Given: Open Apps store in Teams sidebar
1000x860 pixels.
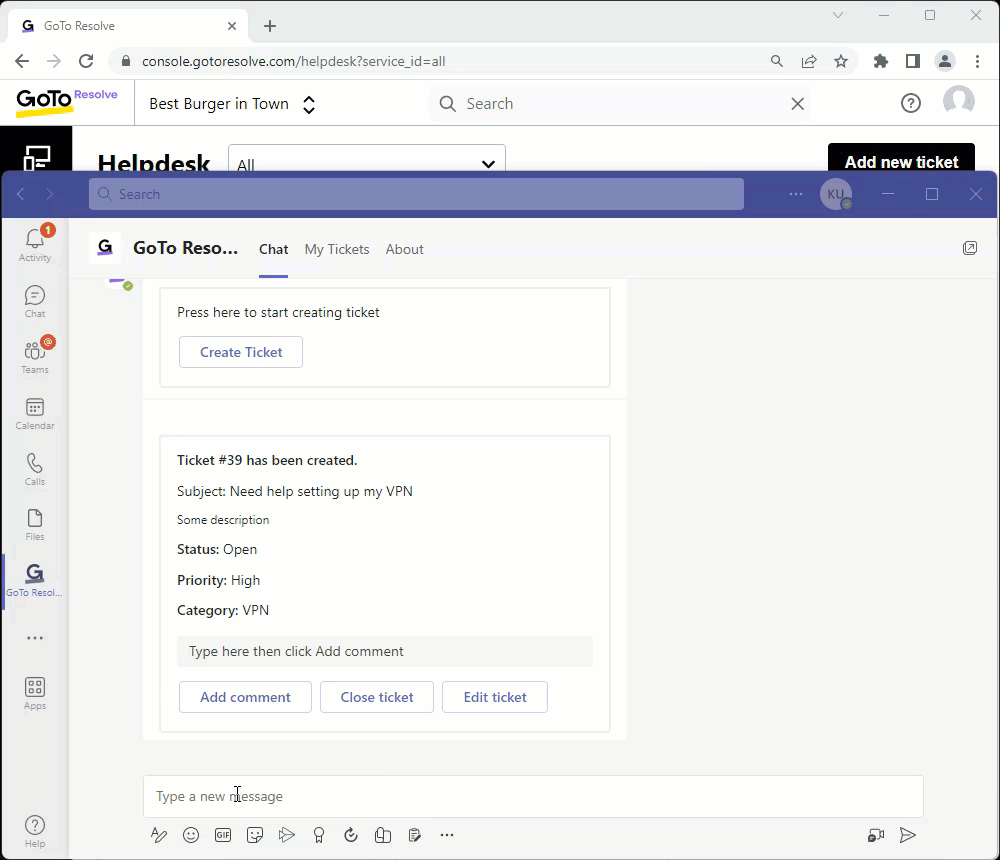Looking at the screenshot, I should point(35,693).
